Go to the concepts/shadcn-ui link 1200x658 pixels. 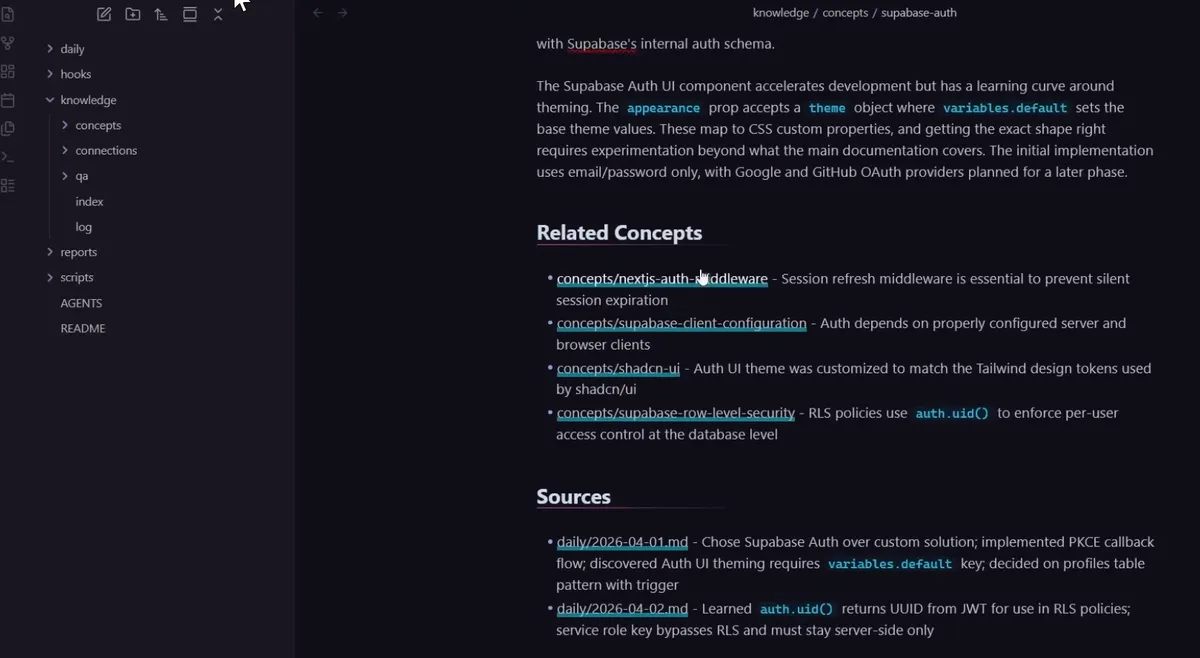coord(618,368)
